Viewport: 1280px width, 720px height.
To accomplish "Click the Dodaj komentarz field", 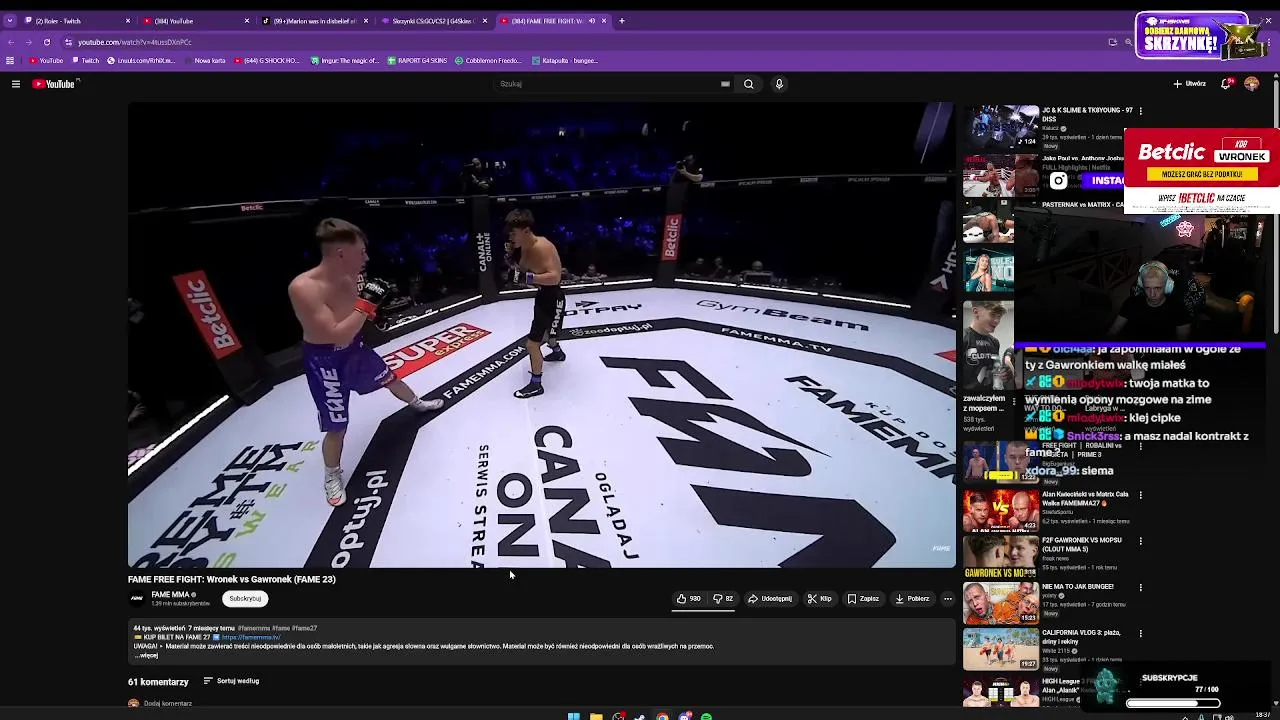I will (x=168, y=703).
